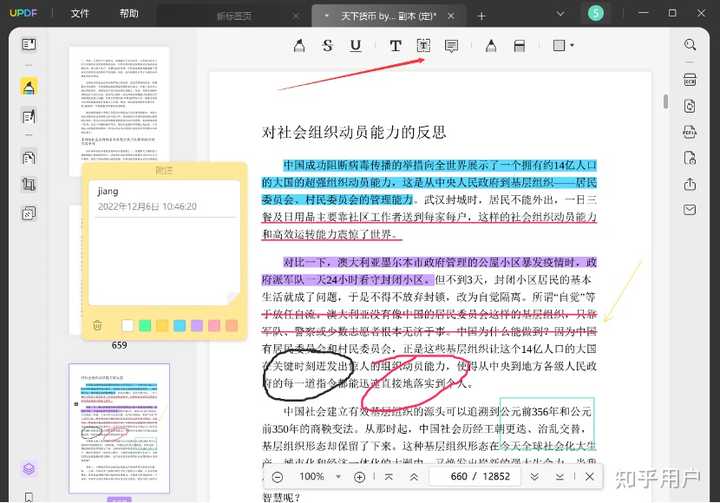Go to the previous page
Viewport: 720px width, 503px height.
(414, 477)
